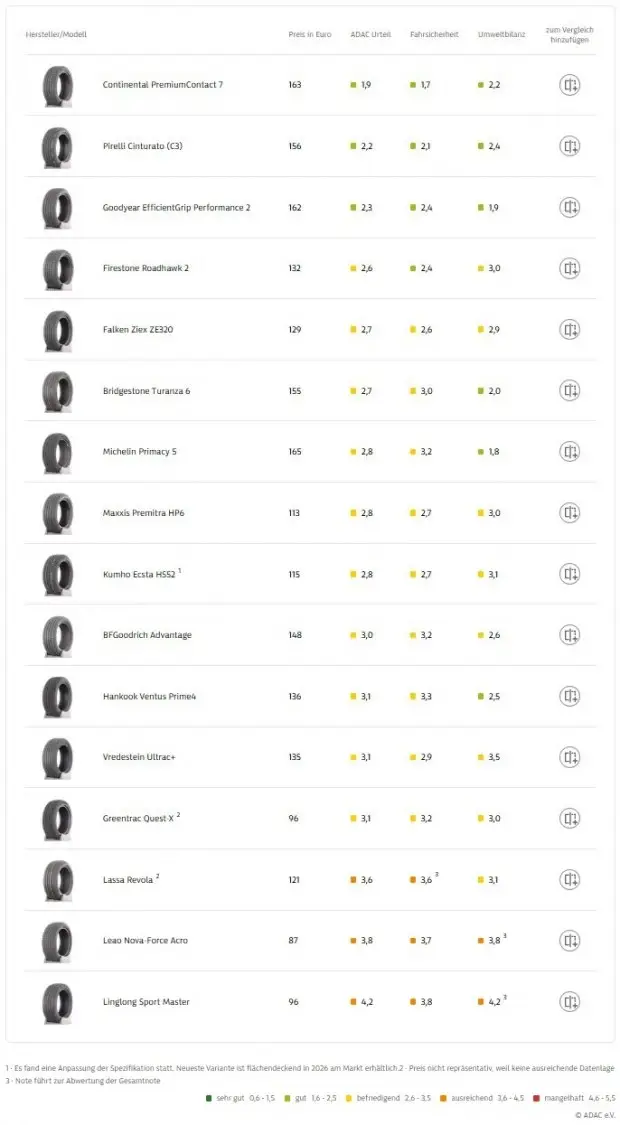Click the BFGoodrich Advantage tire thumbnail
Screen dimensions: 620x1125
coord(57,635)
